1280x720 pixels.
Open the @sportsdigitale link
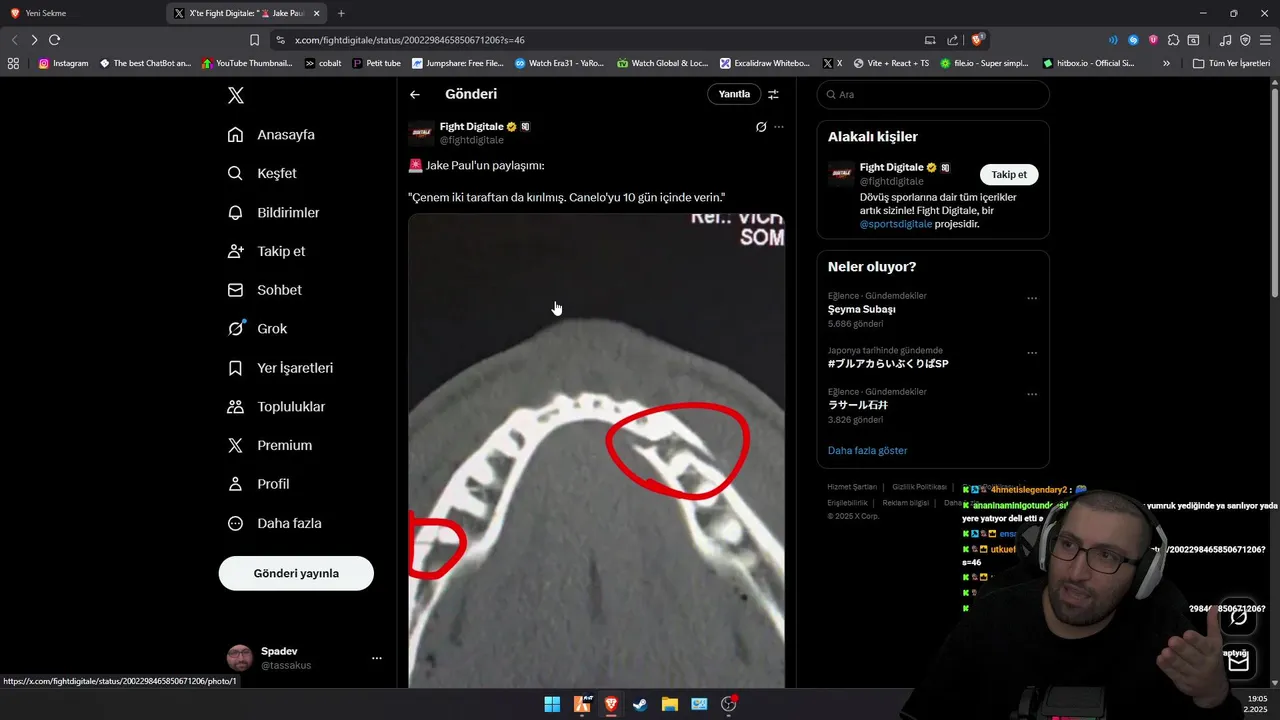tap(896, 224)
